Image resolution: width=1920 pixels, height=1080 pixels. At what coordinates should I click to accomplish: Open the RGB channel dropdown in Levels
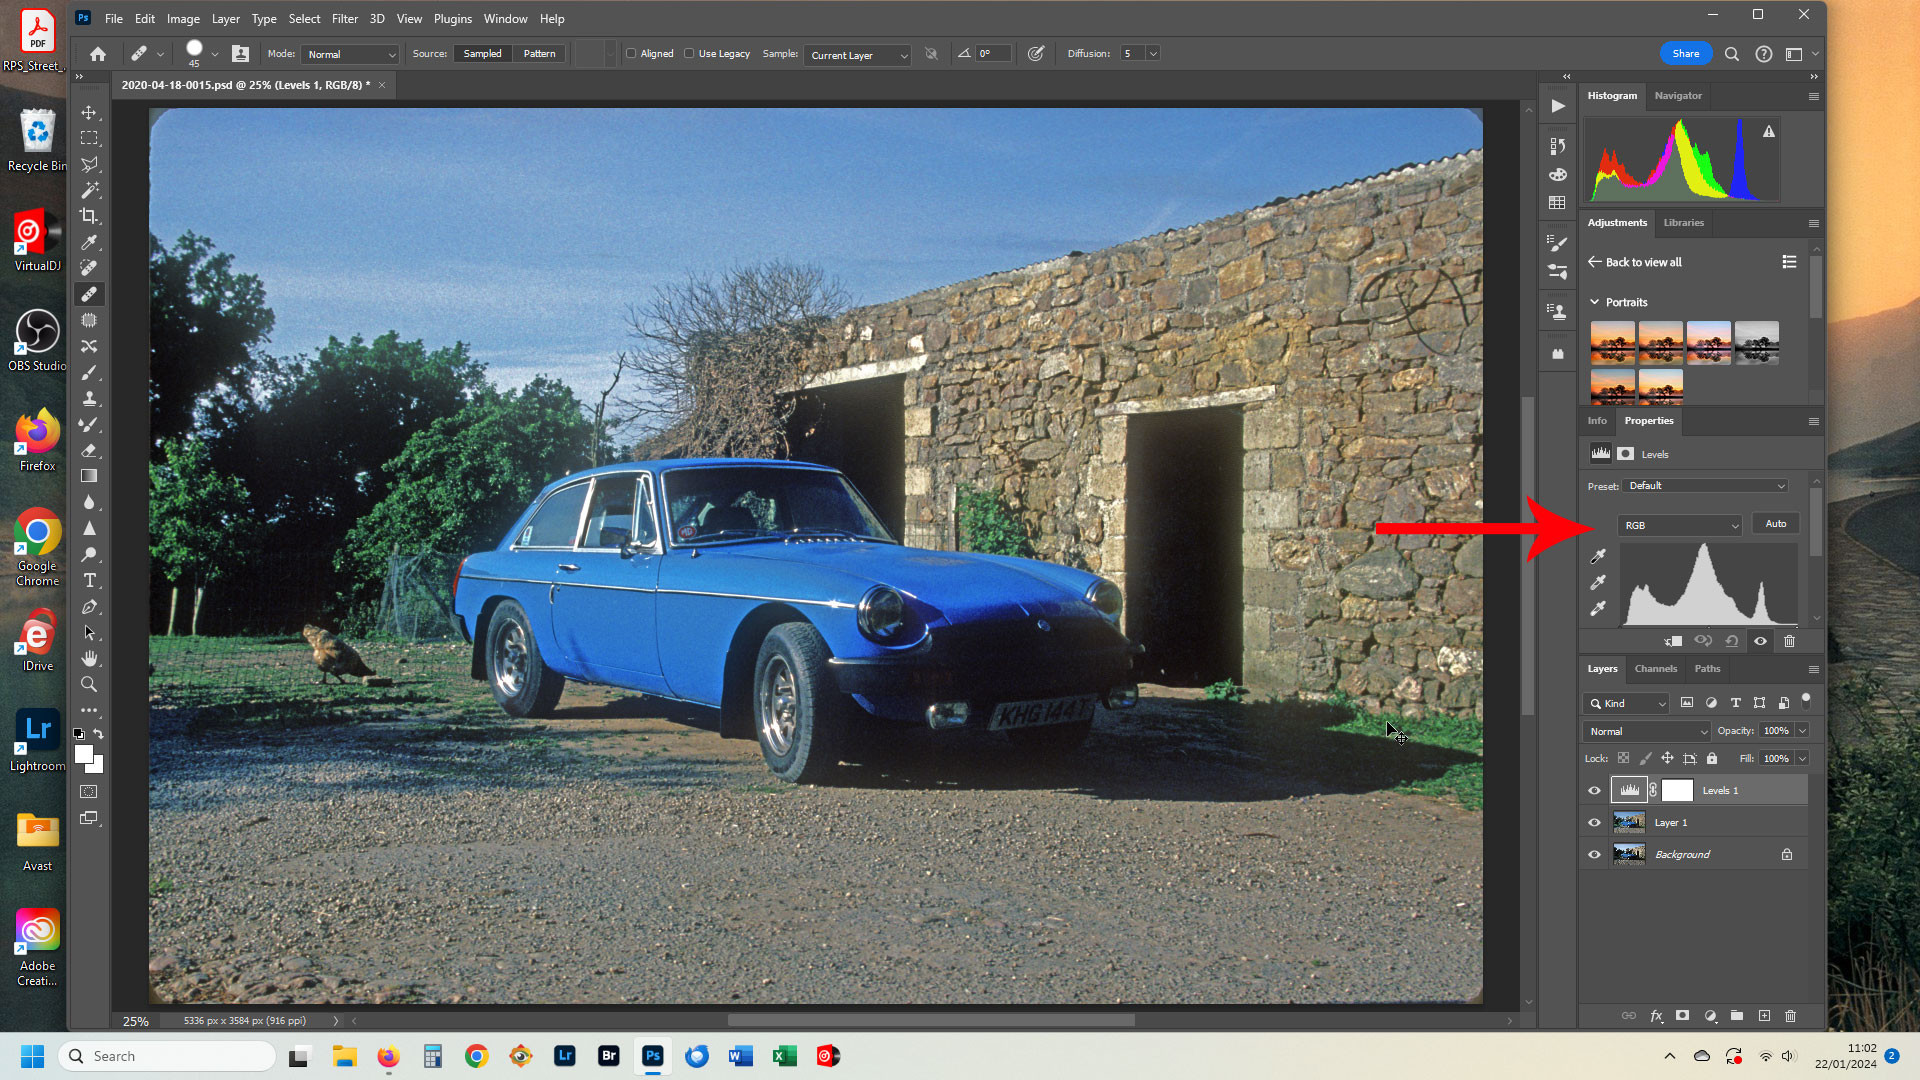(x=1680, y=525)
